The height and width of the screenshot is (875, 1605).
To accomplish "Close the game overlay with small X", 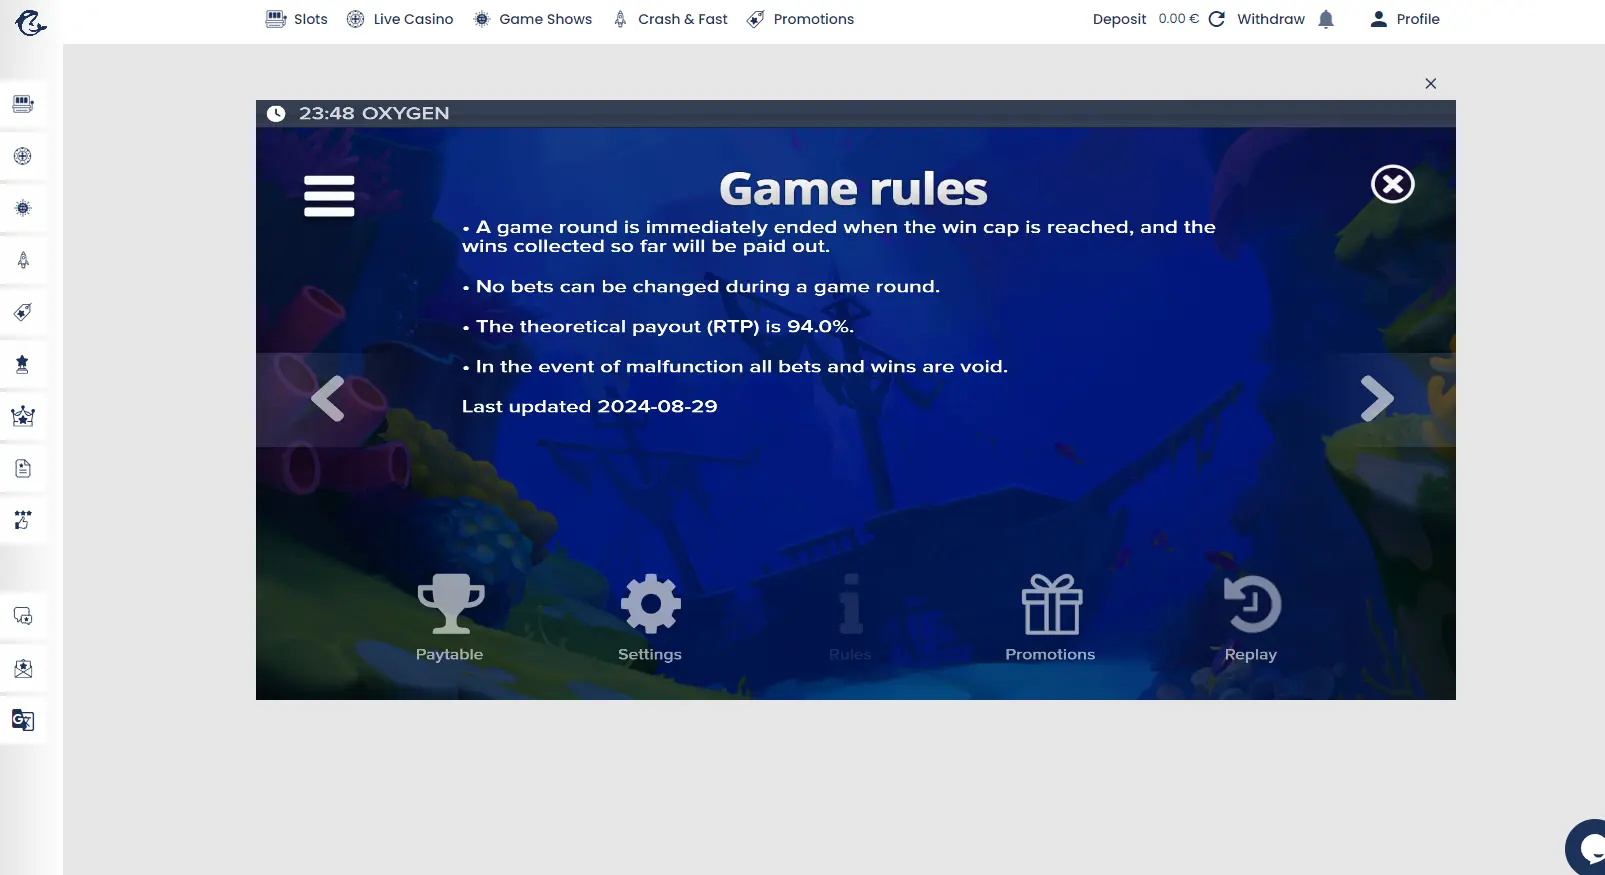I will coord(1431,84).
